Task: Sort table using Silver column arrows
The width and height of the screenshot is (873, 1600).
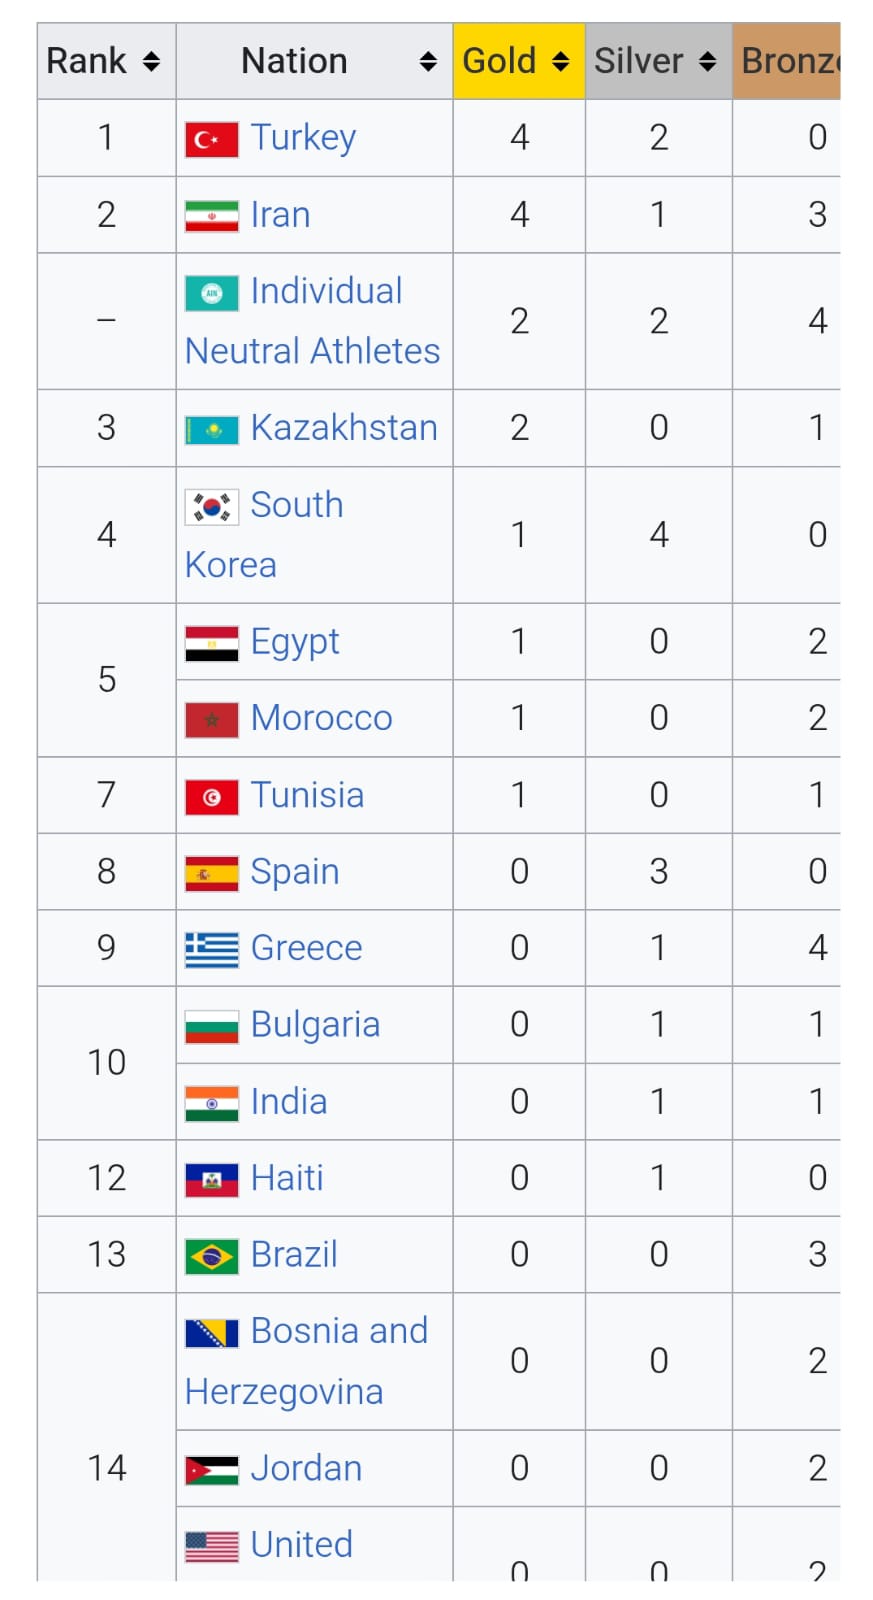Action: [708, 62]
